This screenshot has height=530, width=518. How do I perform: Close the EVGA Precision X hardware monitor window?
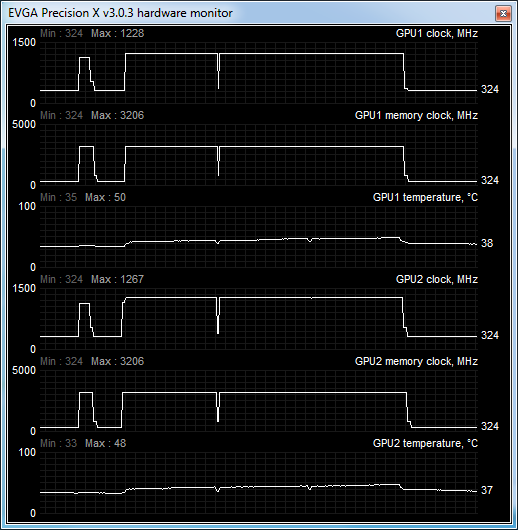[503, 14]
